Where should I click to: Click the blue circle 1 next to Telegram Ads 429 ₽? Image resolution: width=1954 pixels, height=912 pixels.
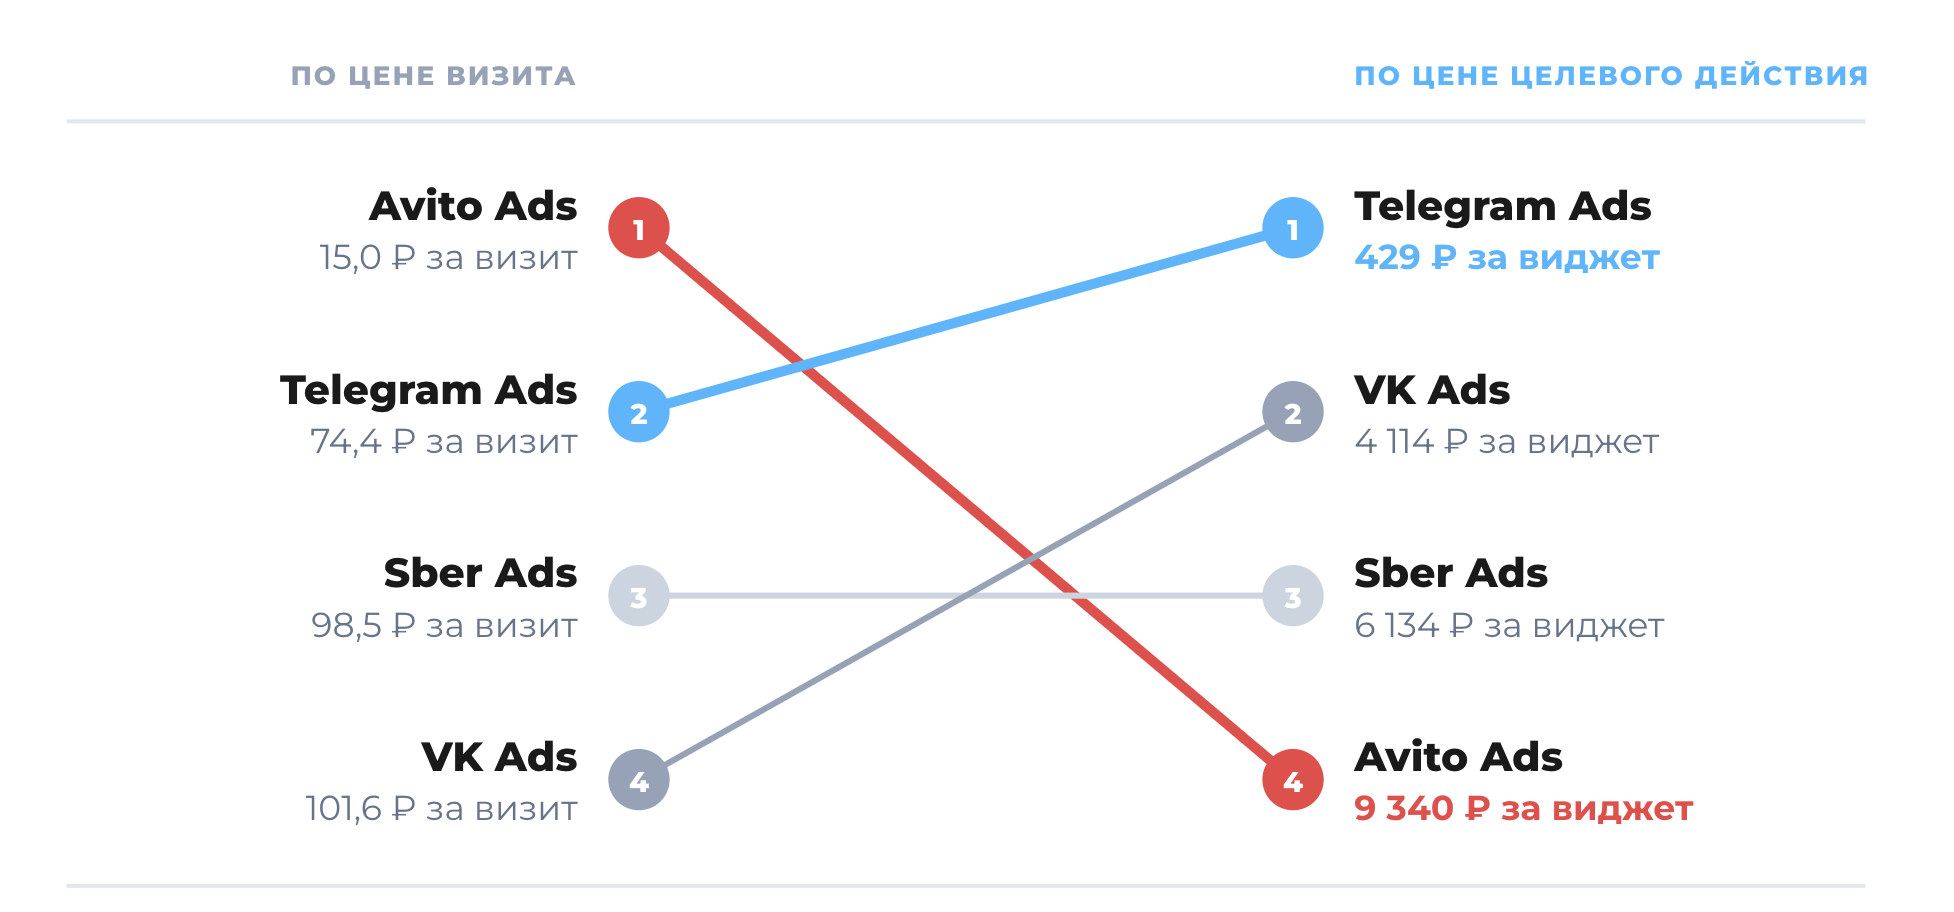point(1293,228)
